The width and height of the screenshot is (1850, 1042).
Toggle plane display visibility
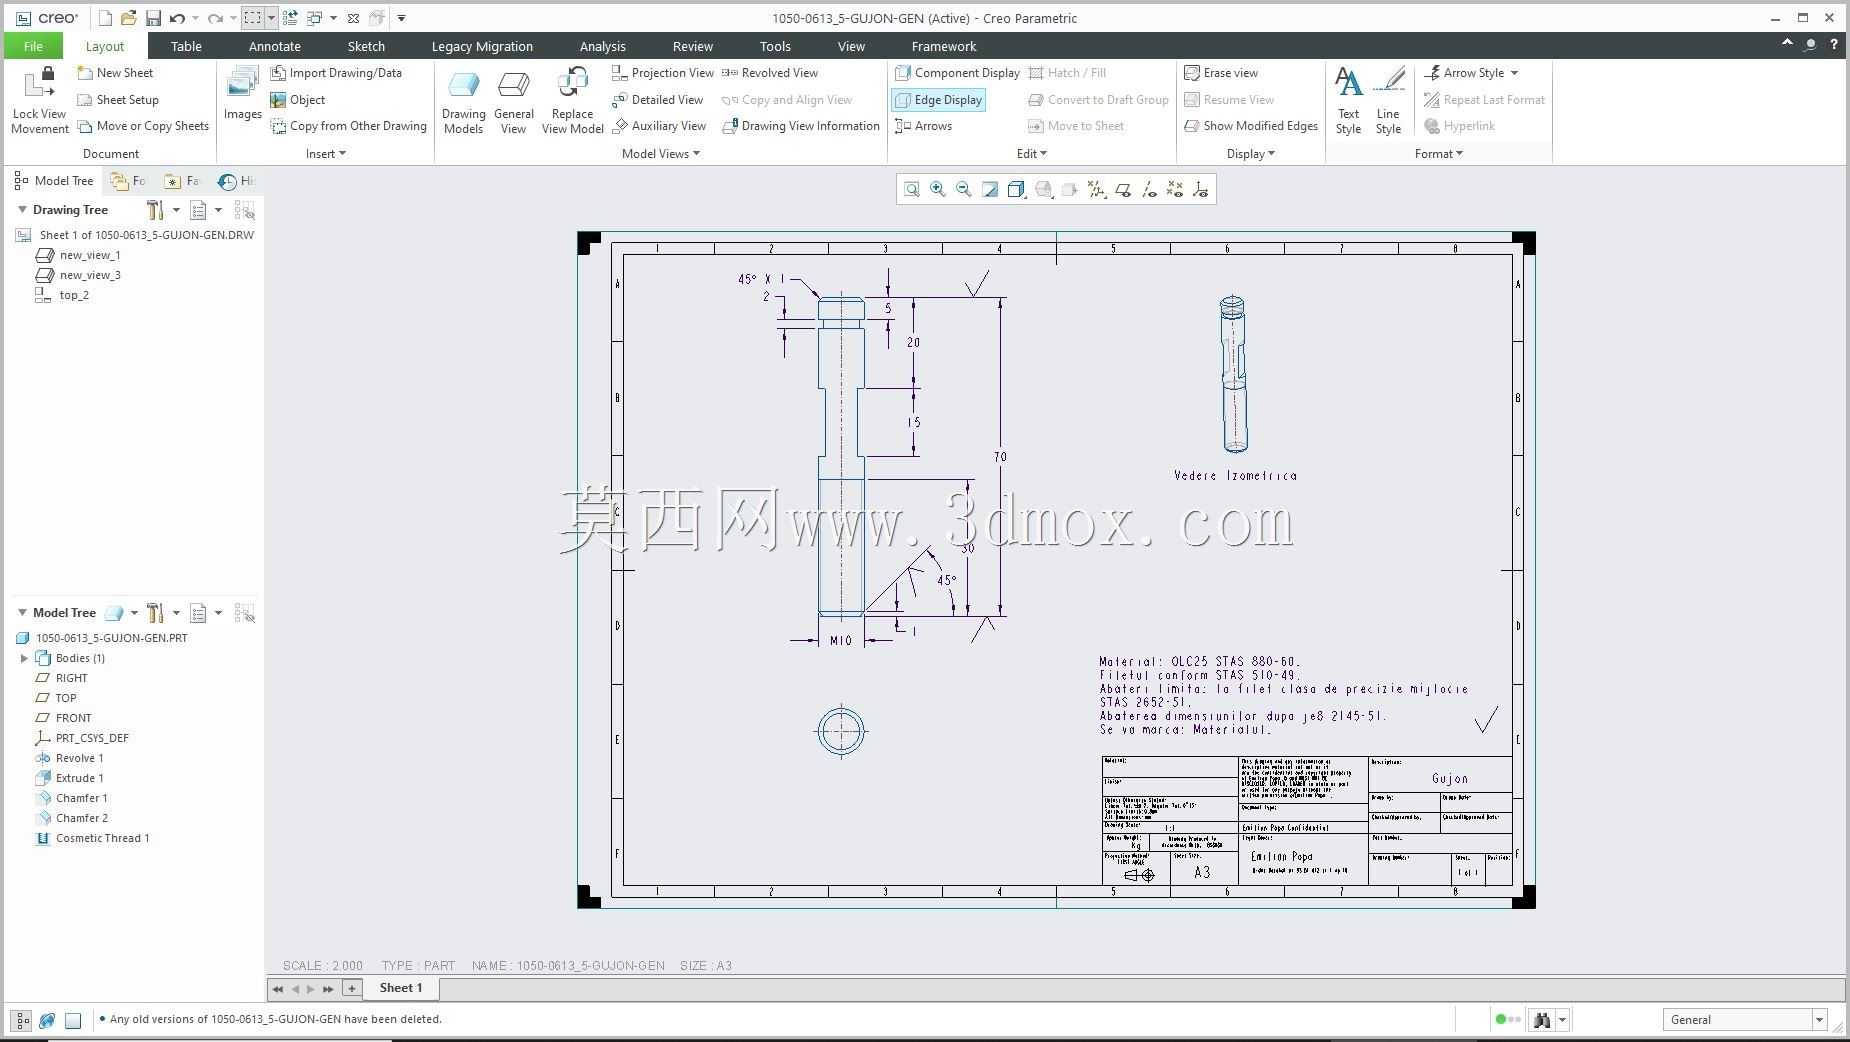(x=1123, y=190)
